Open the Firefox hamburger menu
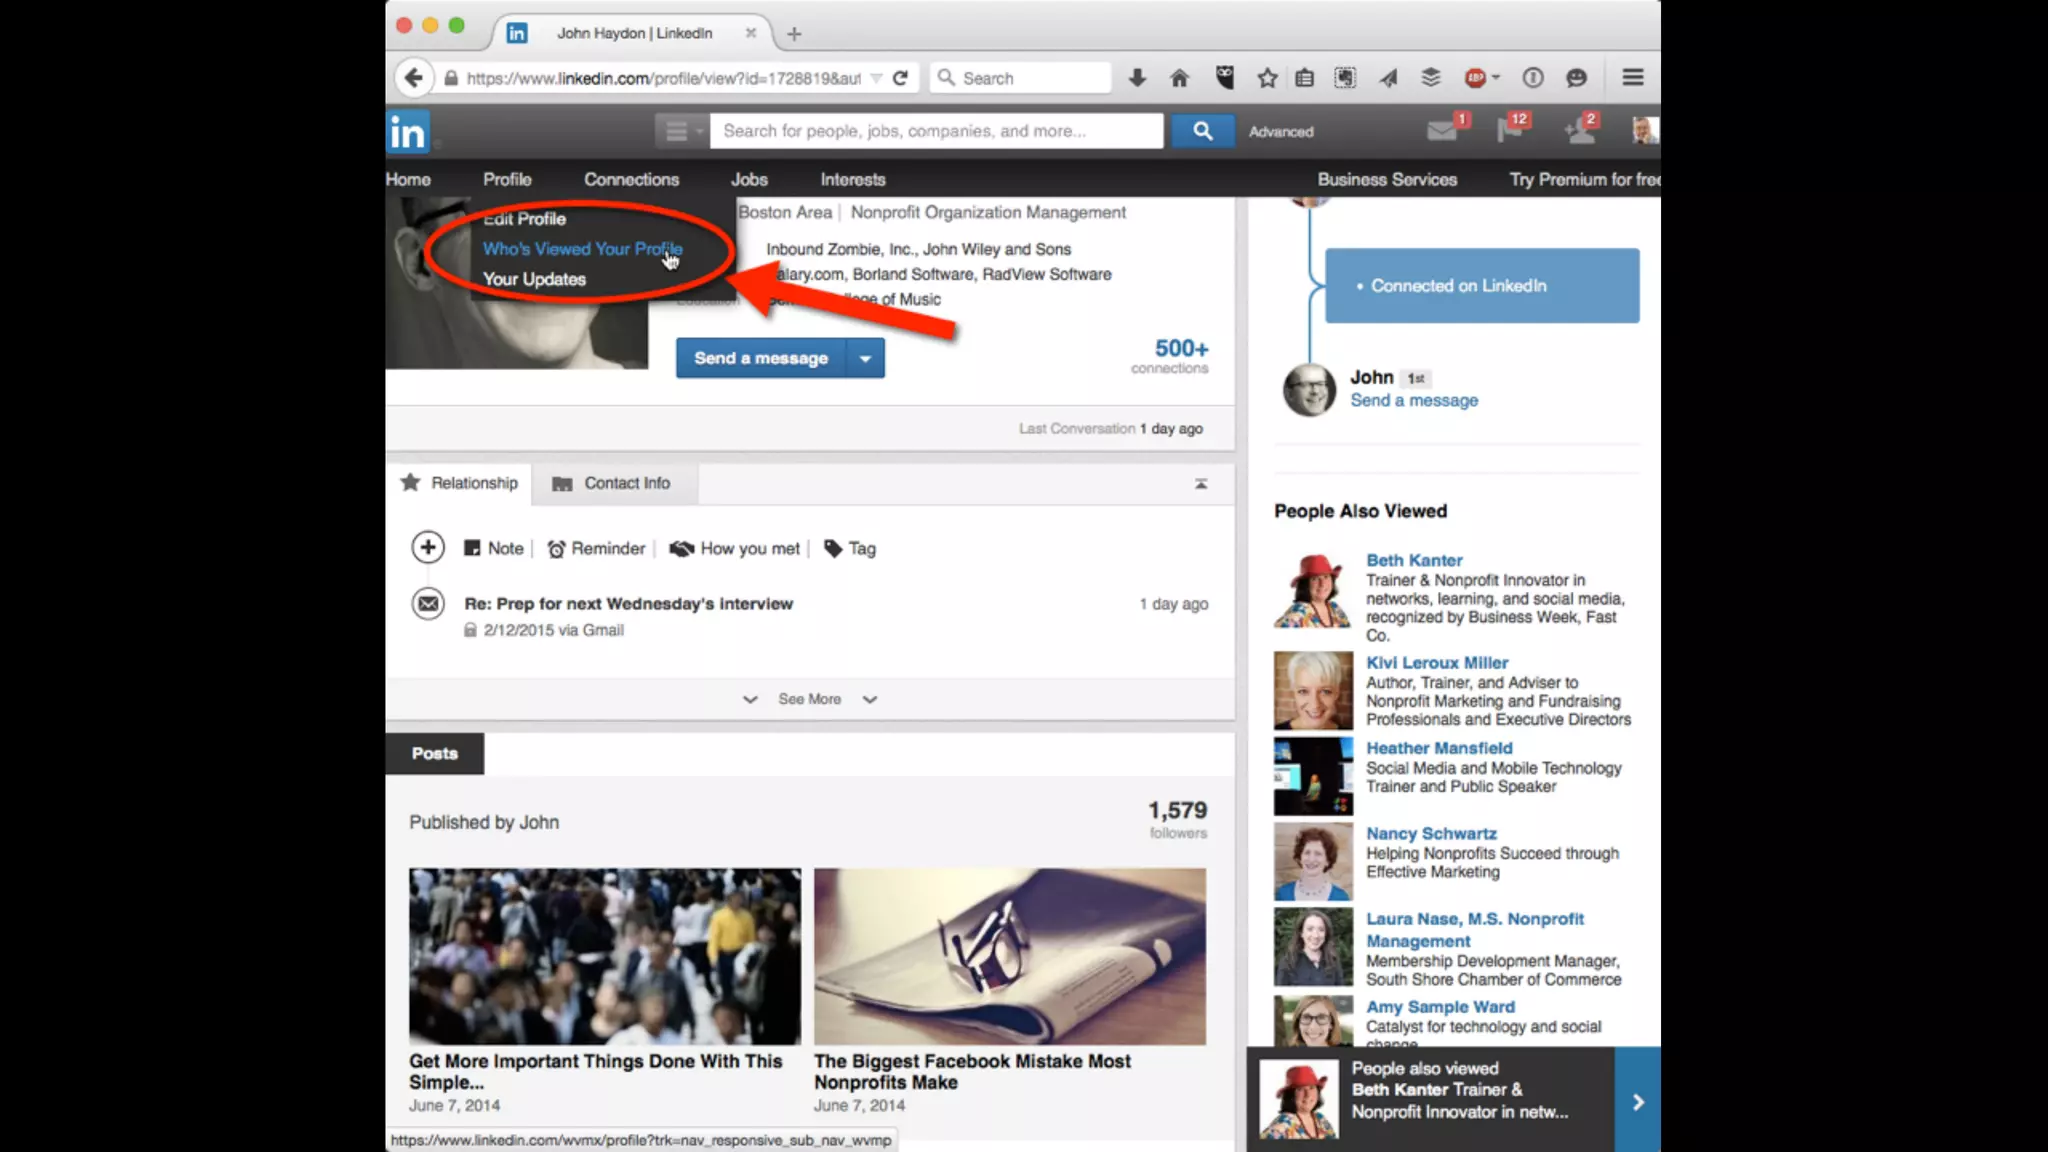The width and height of the screenshot is (2048, 1152). [1633, 78]
